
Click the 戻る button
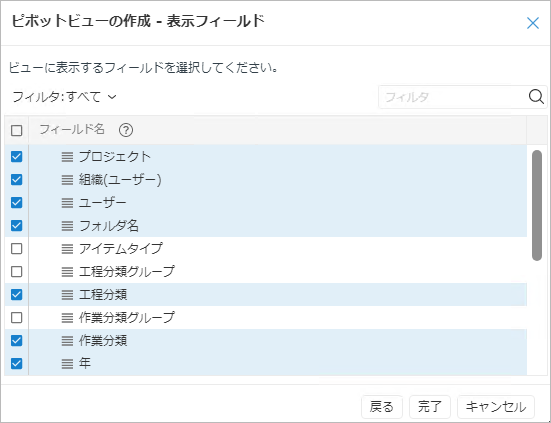pyautogui.click(x=382, y=407)
